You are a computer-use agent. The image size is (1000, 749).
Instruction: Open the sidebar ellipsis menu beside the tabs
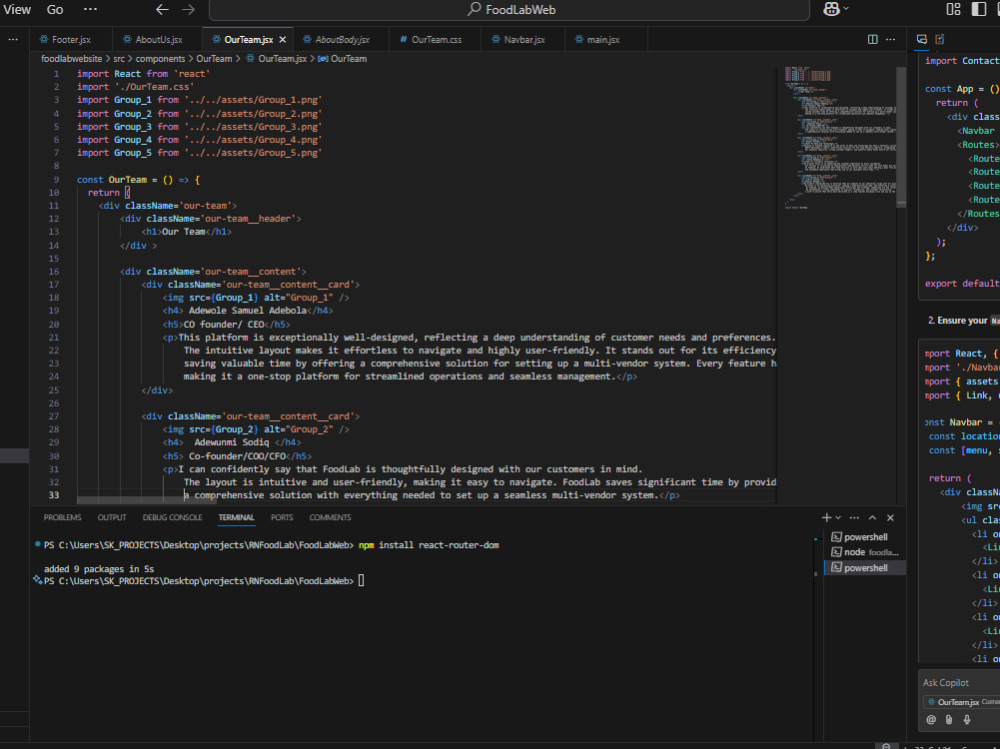point(13,40)
